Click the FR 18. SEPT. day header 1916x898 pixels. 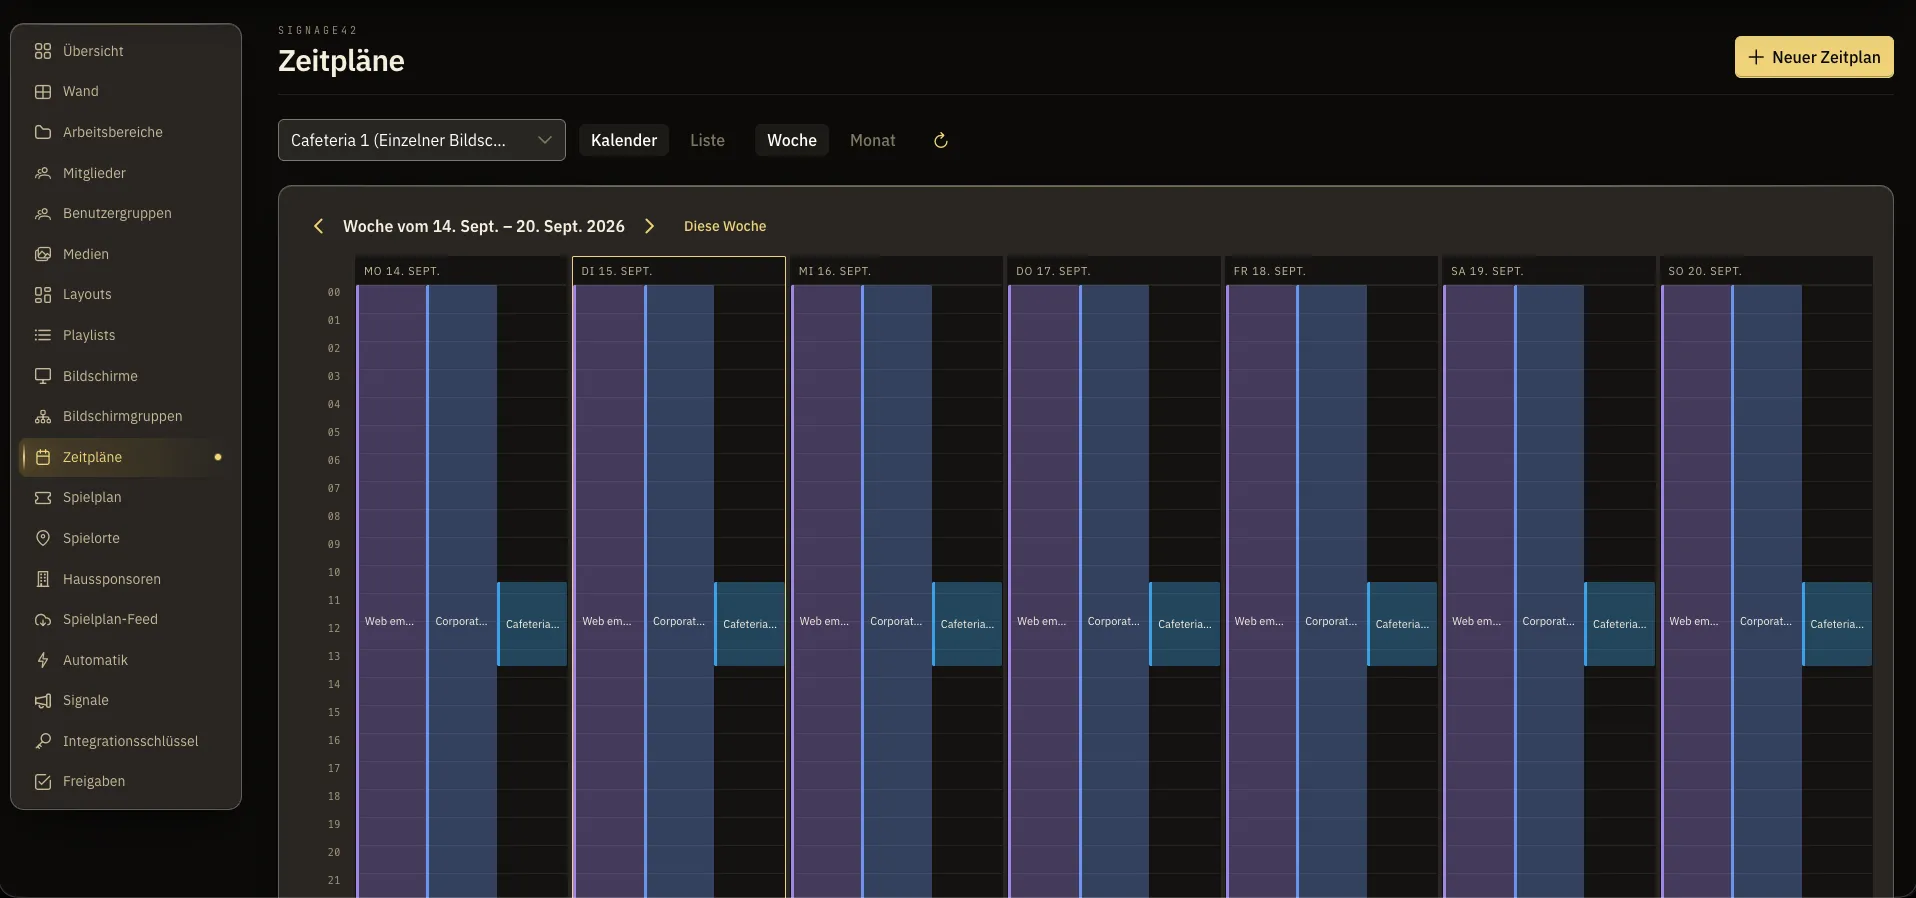click(1331, 271)
